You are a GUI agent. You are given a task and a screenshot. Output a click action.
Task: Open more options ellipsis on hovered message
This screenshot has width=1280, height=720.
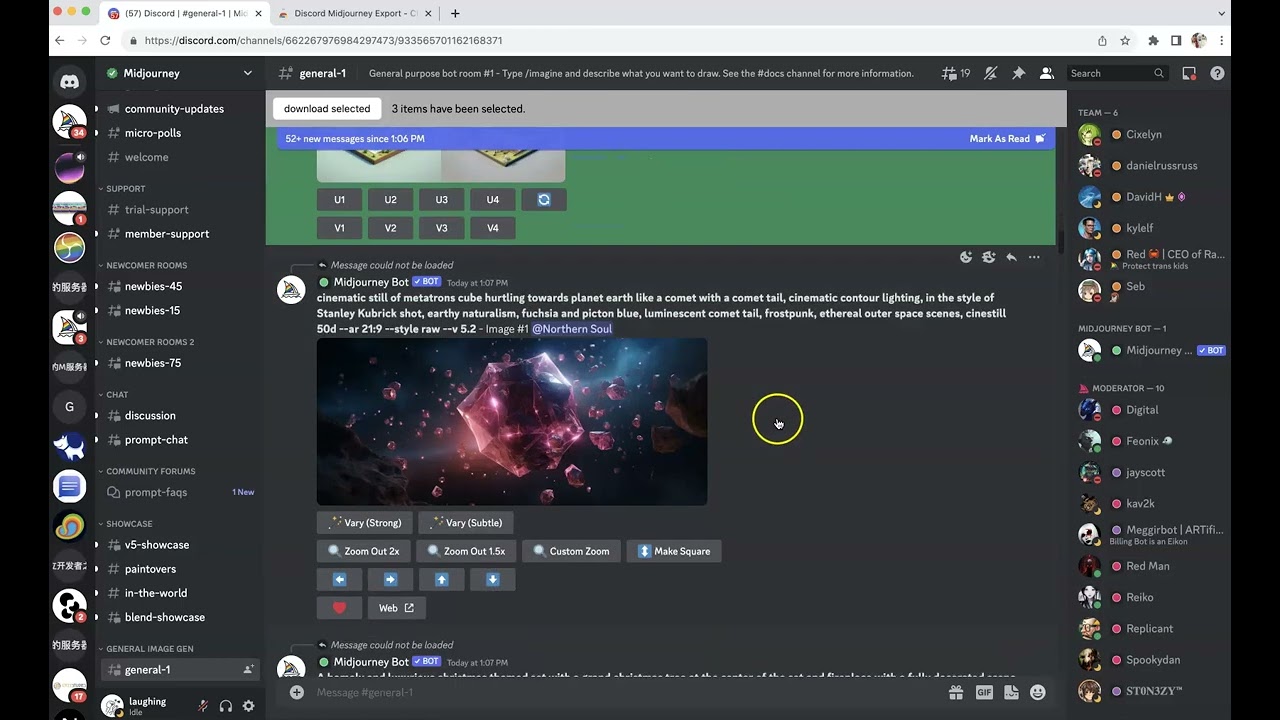coord(1034,257)
